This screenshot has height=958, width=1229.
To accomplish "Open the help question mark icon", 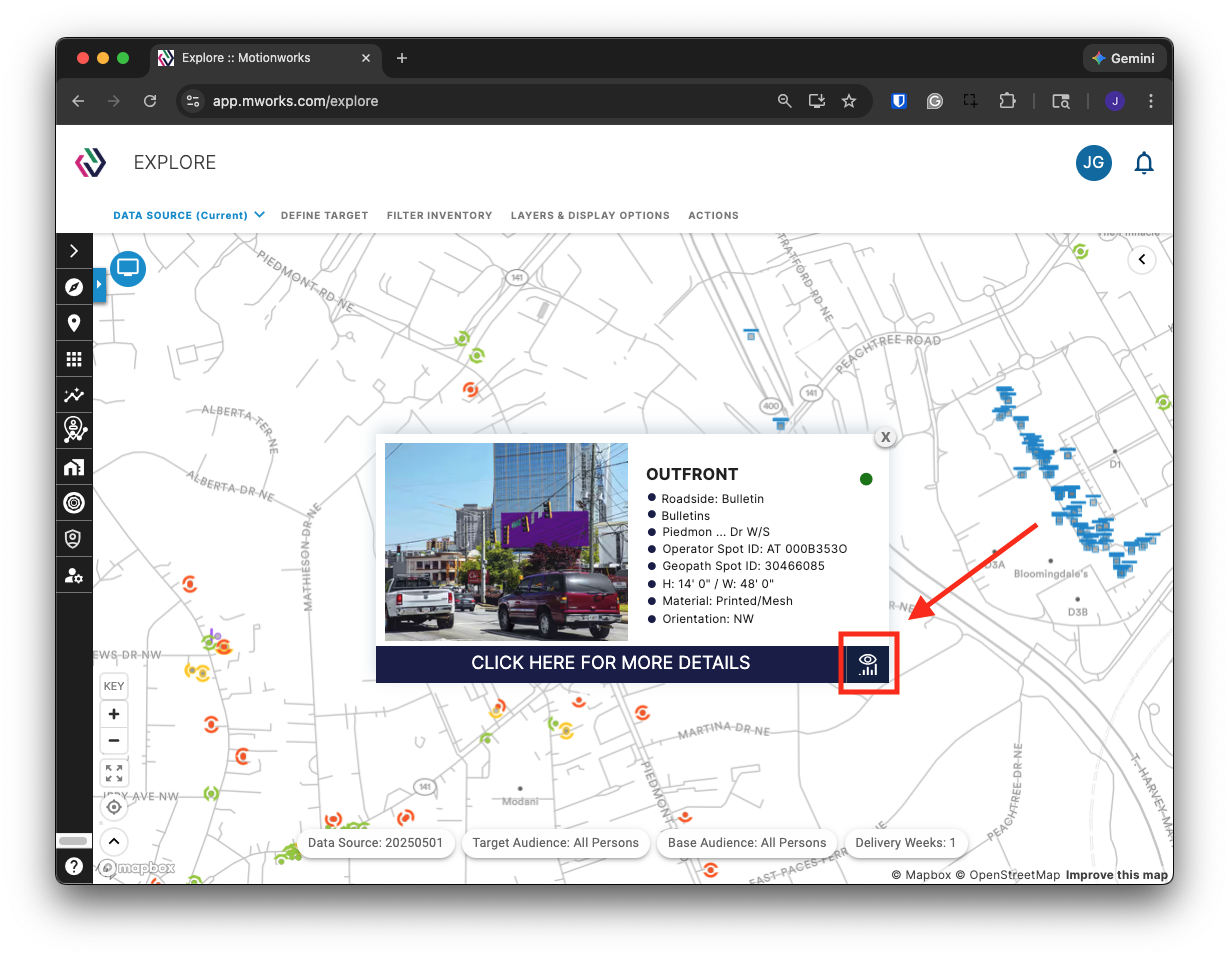I will 74,866.
